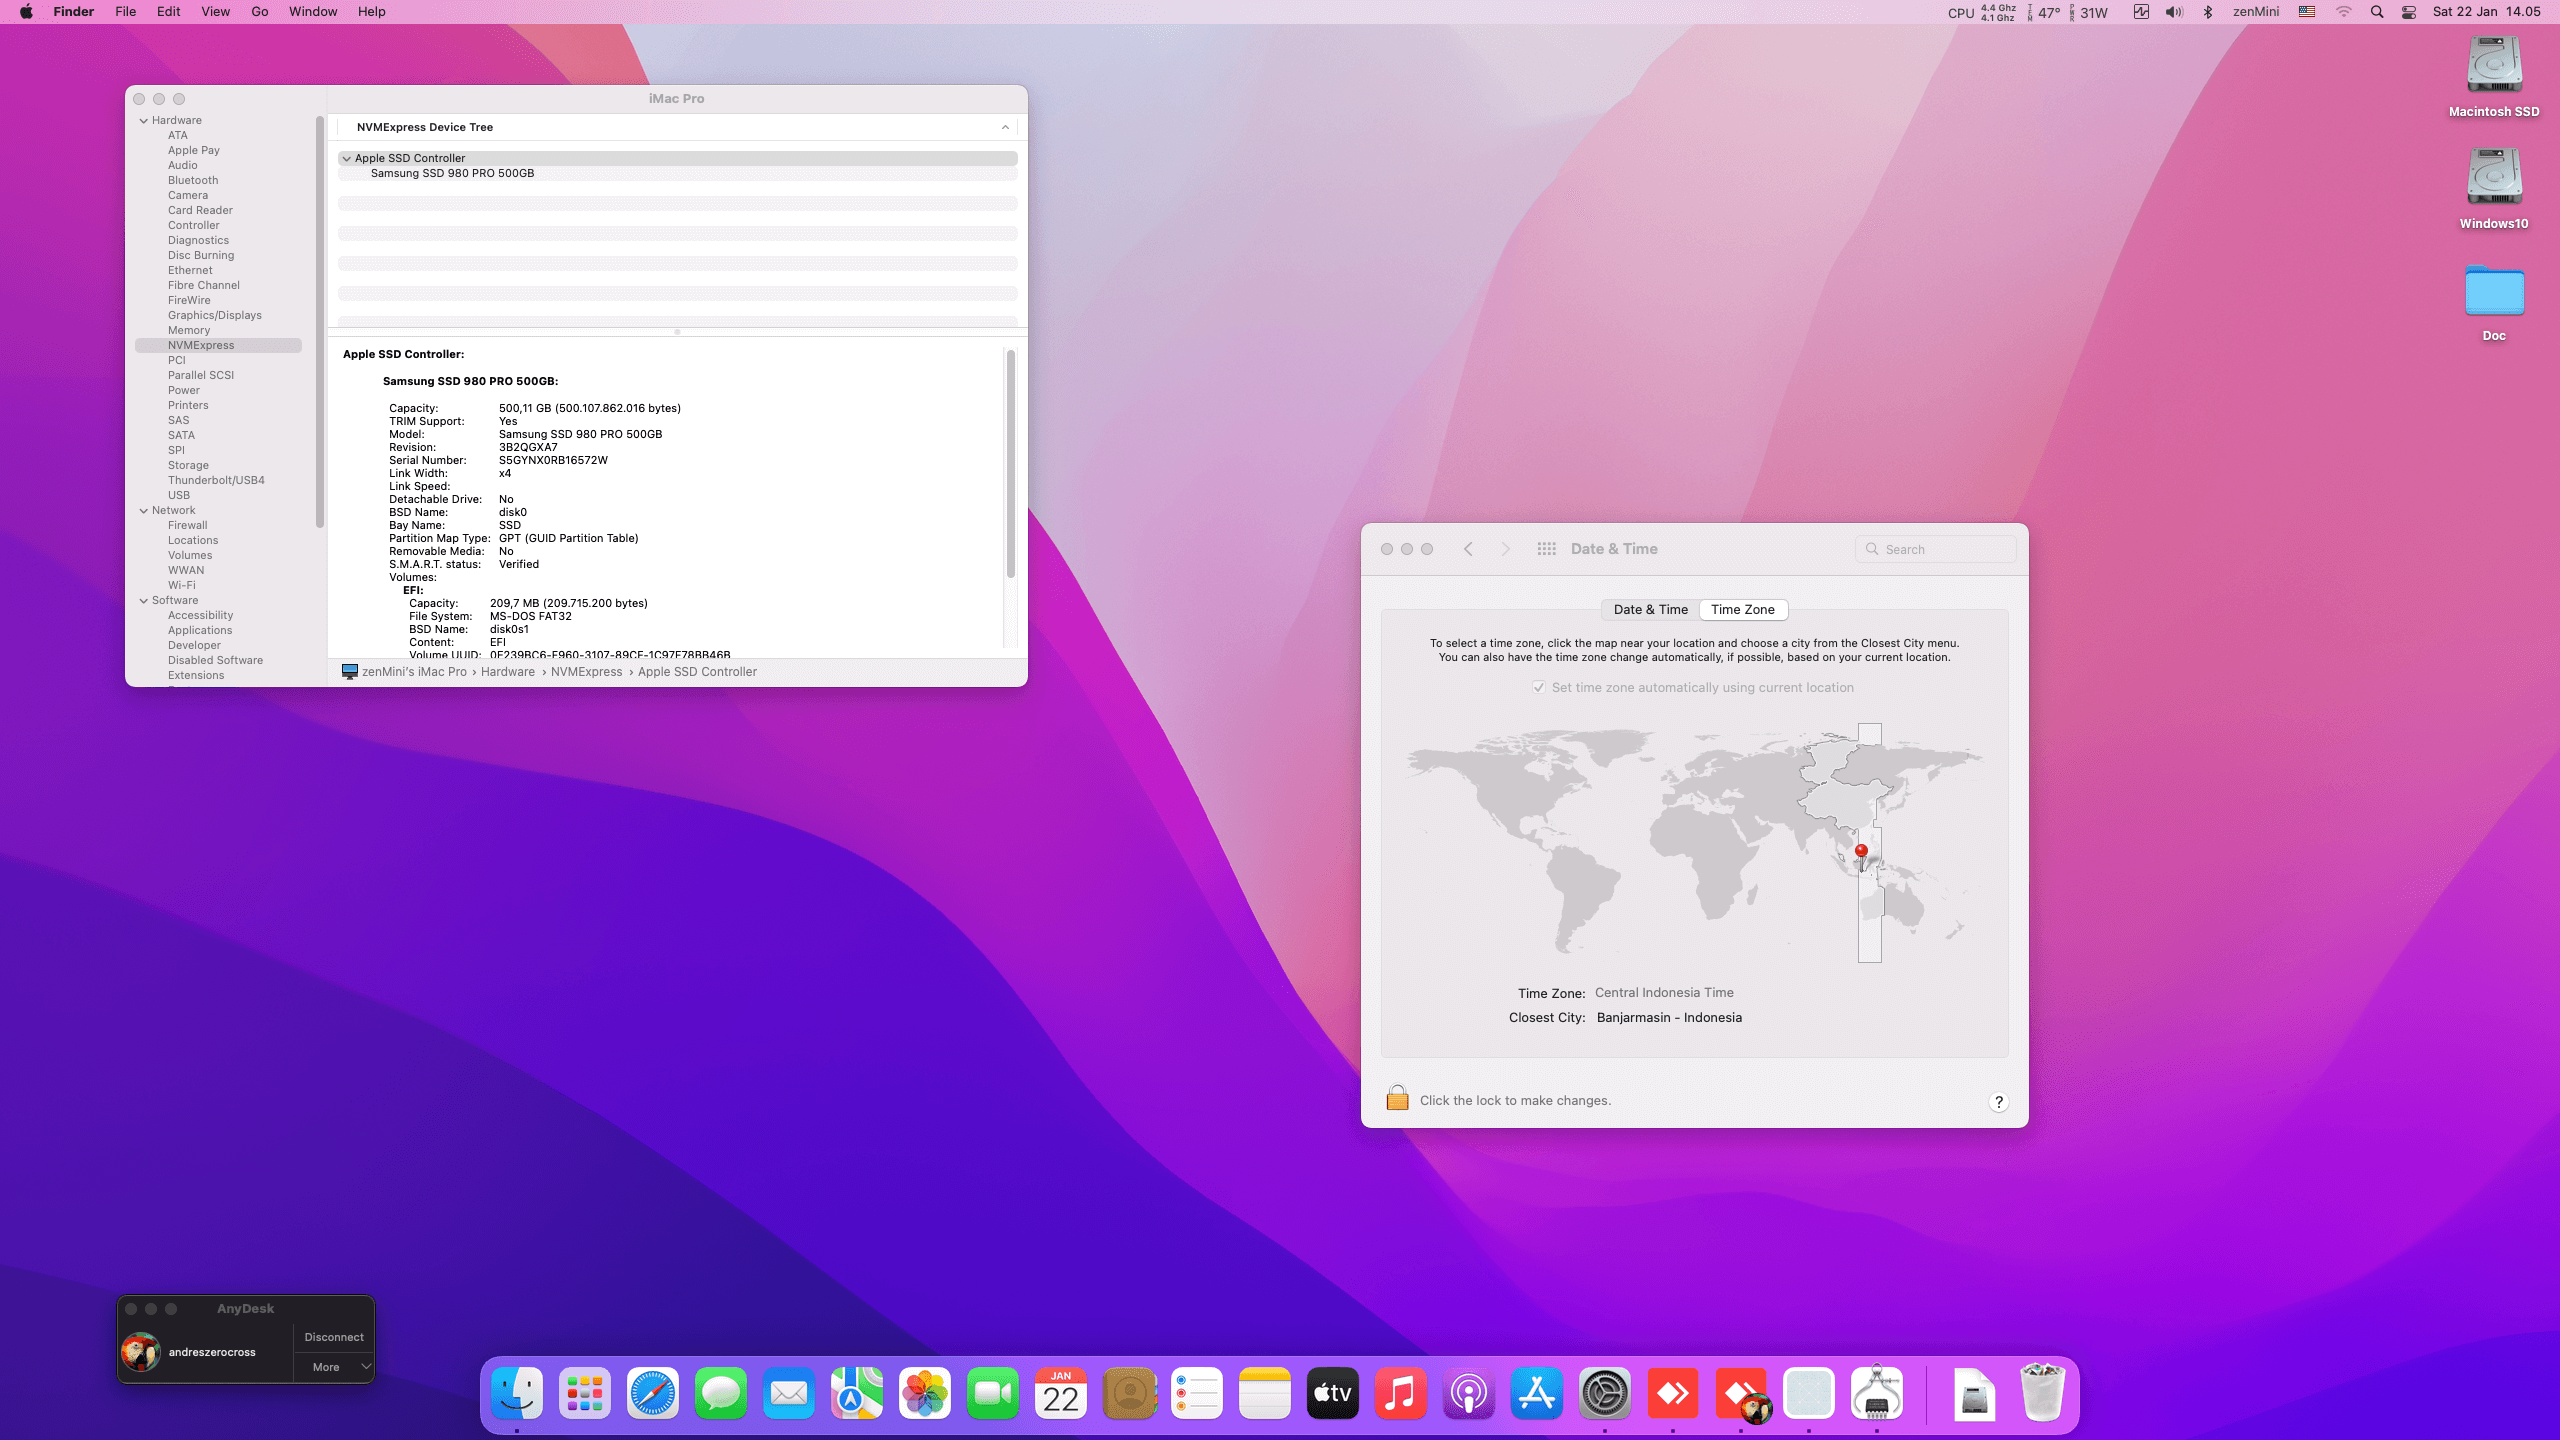This screenshot has height=1440, width=2560.
Task: Open Podcasts from the Dock
Action: point(1469,1393)
